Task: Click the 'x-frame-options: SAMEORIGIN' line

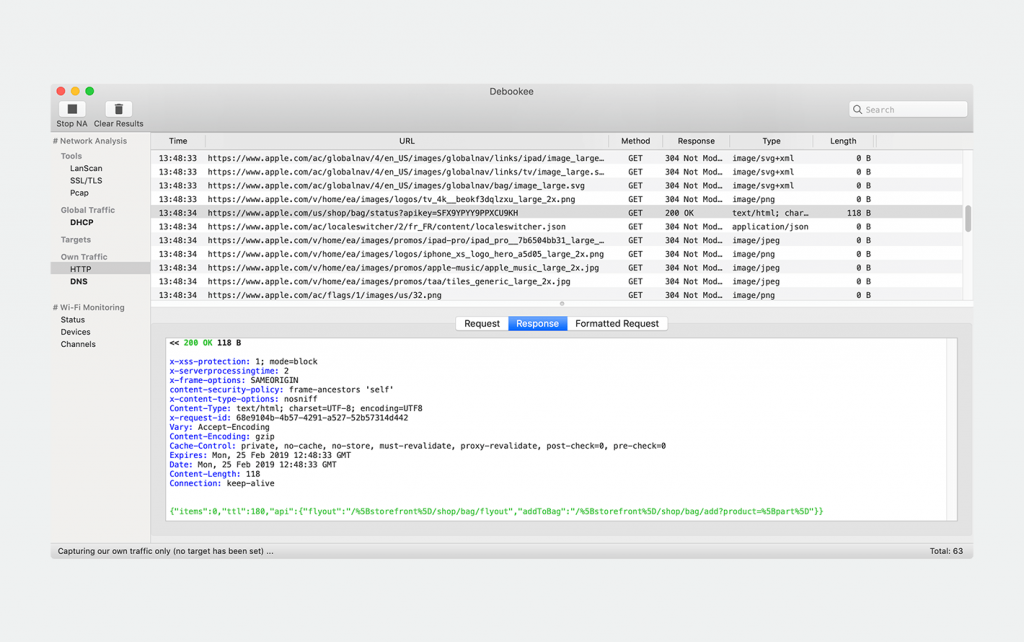Action: (x=234, y=380)
